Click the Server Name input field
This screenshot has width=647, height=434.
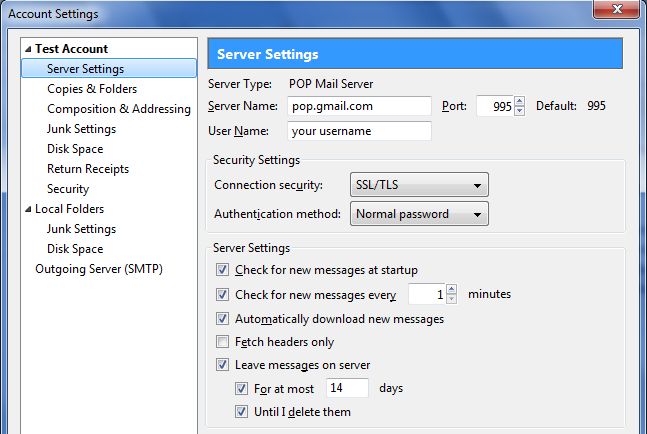(x=359, y=106)
